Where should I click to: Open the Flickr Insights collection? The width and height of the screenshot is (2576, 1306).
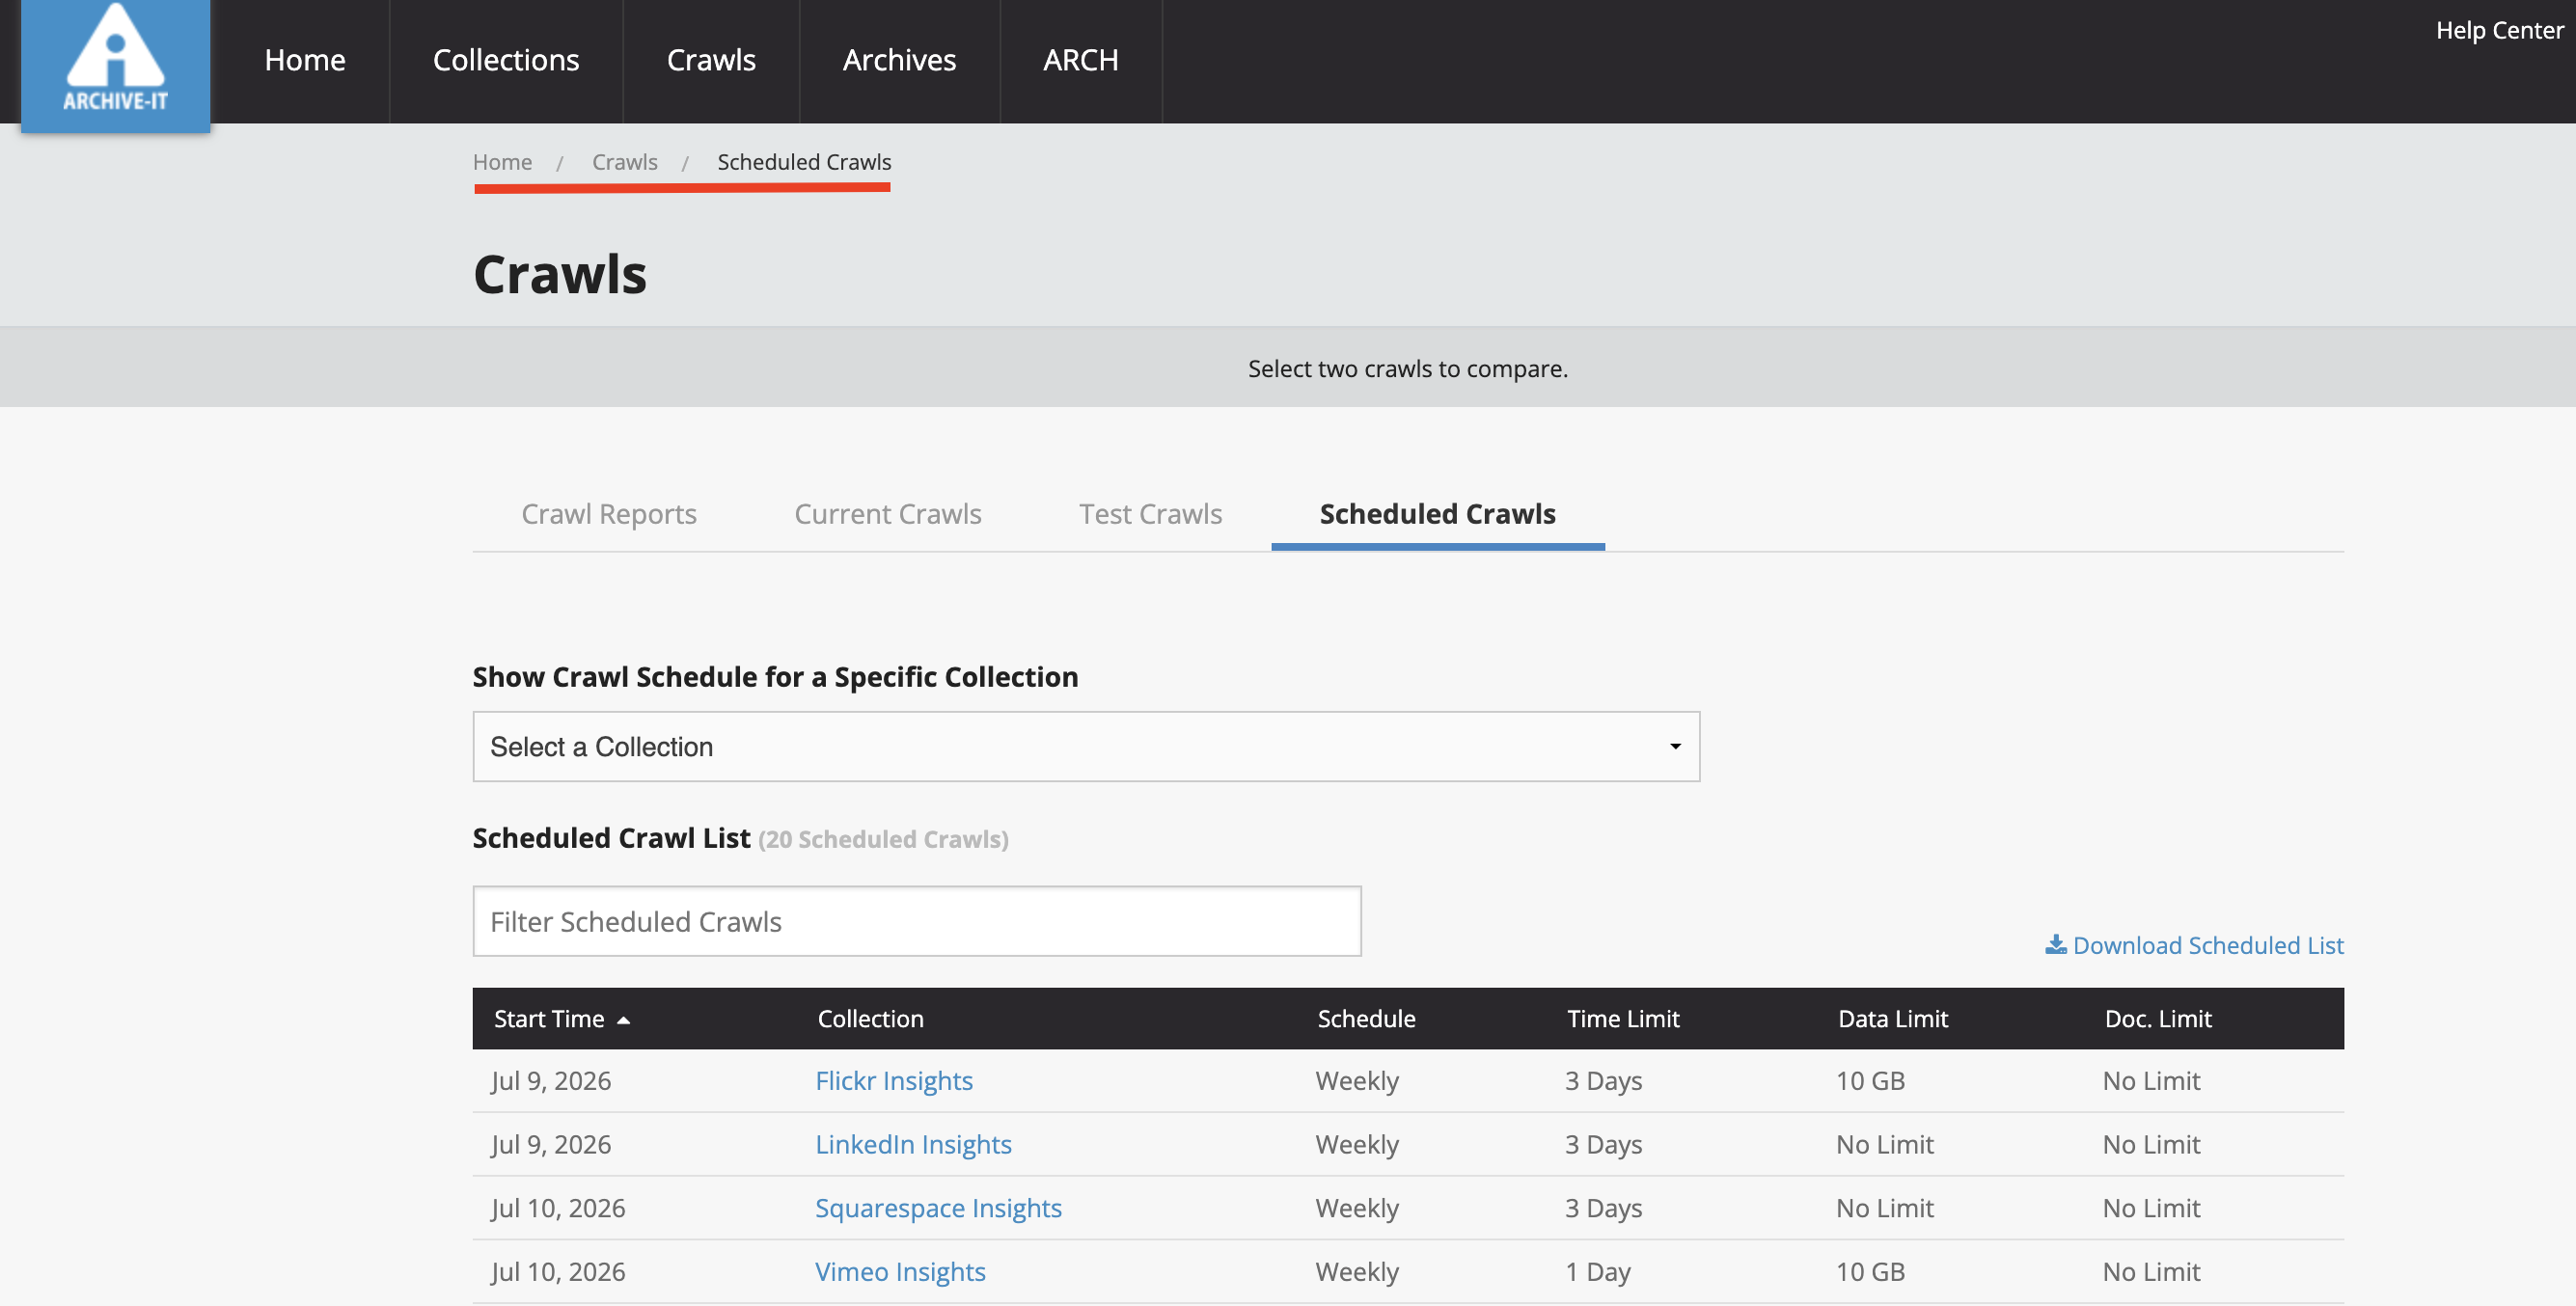(894, 1080)
